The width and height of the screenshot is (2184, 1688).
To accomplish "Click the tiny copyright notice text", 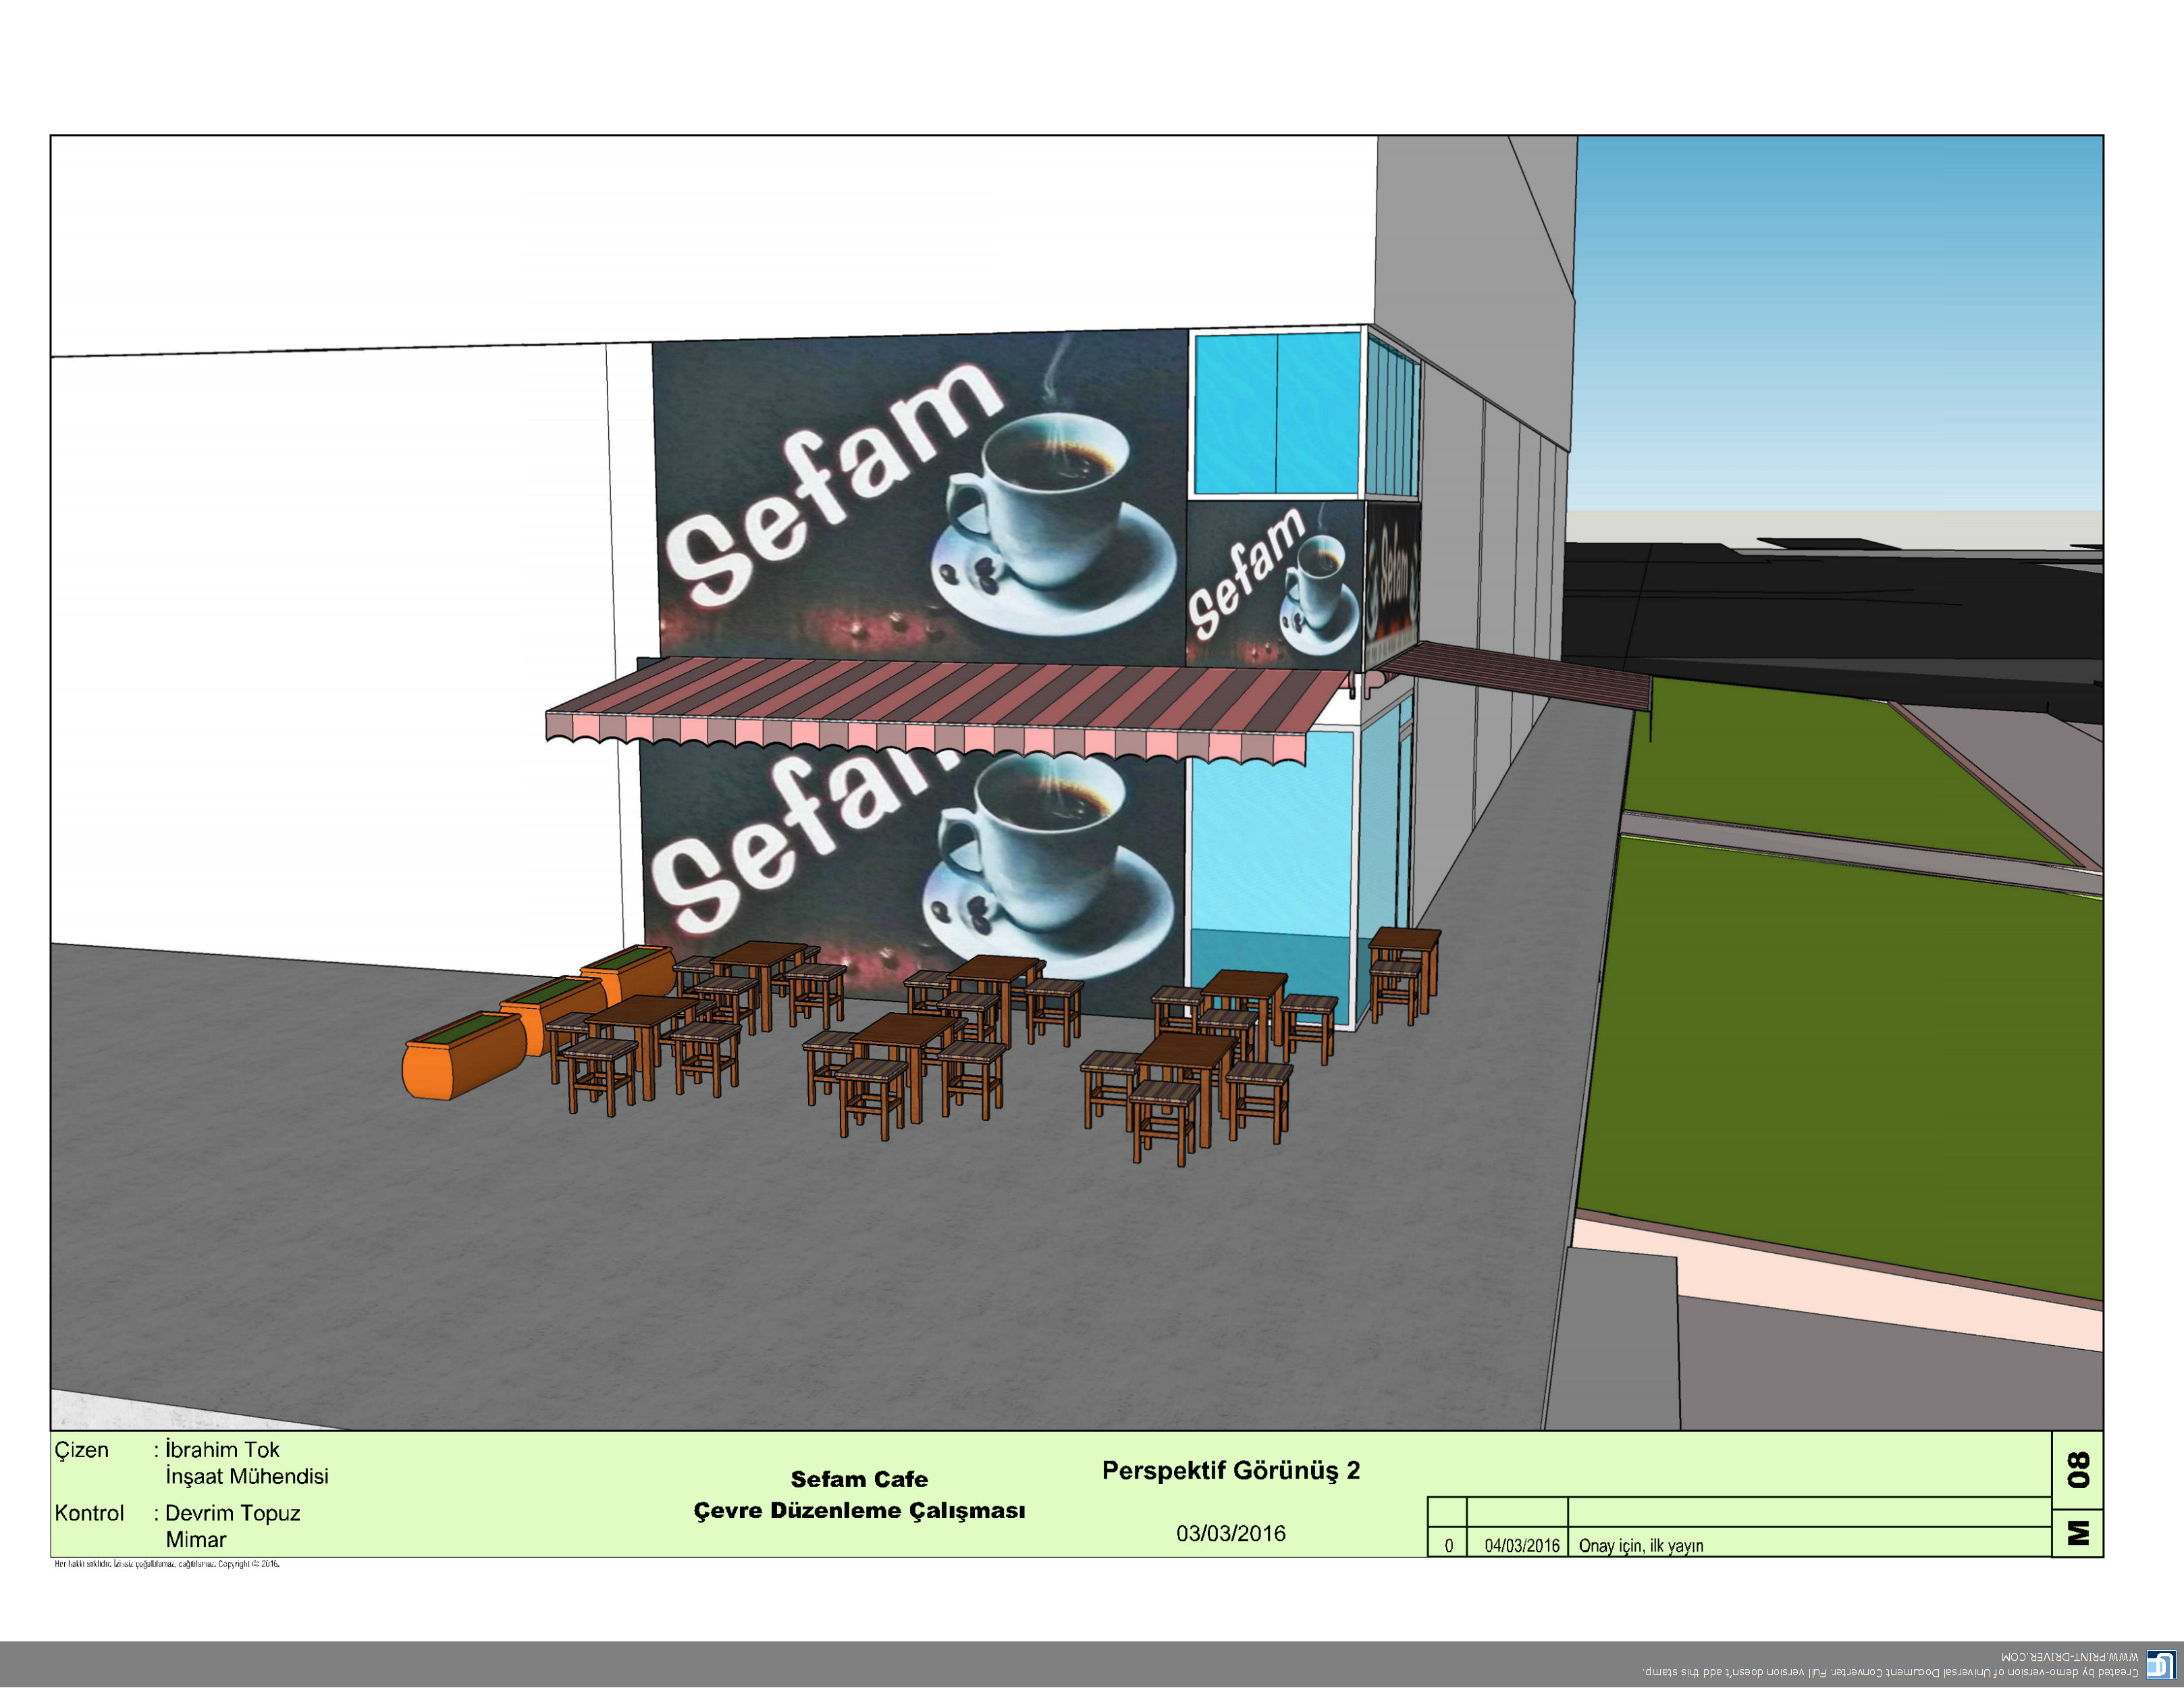I will pyautogui.click(x=167, y=1564).
